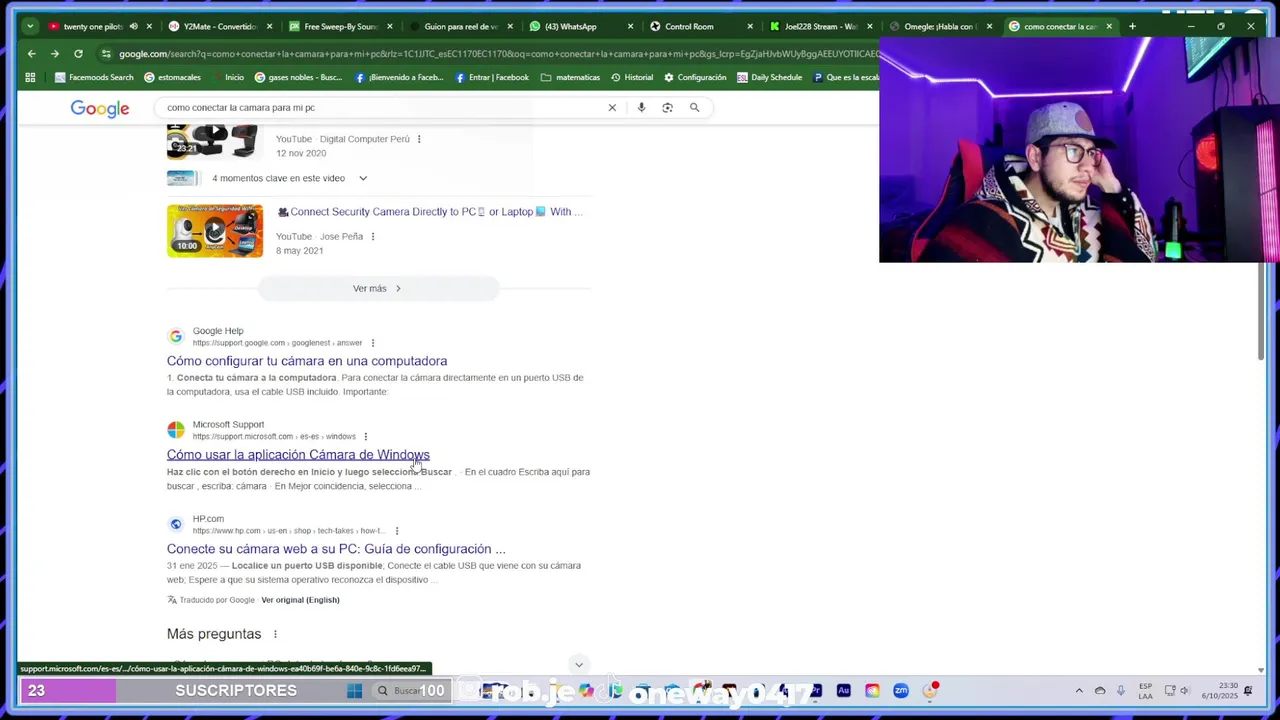Open the bookmarks apps grid icon

tap(30, 77)
